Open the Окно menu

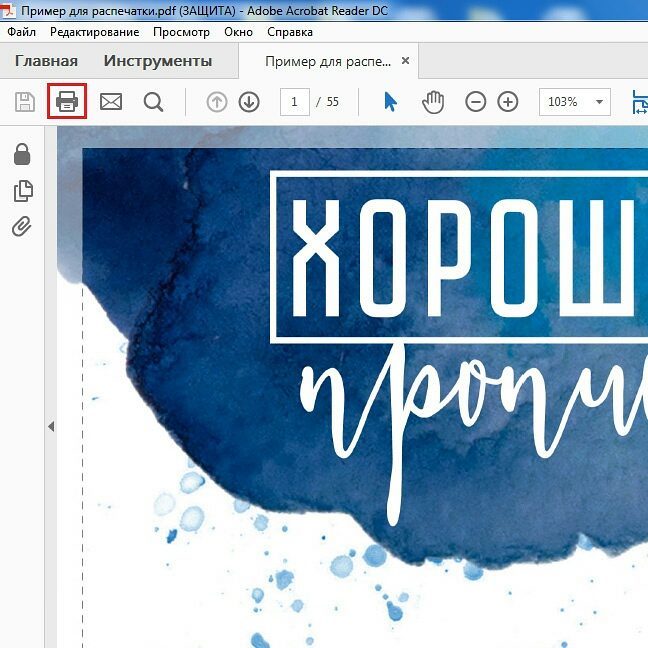click(x=238, y=32)
